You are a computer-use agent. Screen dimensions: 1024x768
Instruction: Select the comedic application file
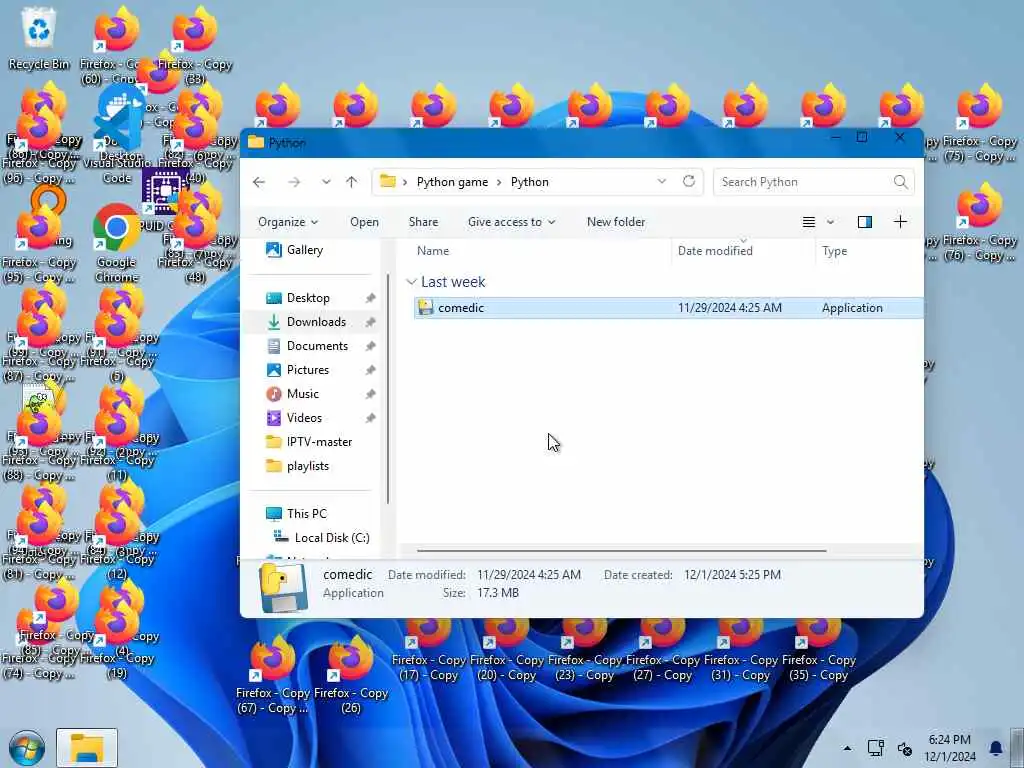point(669,308)
